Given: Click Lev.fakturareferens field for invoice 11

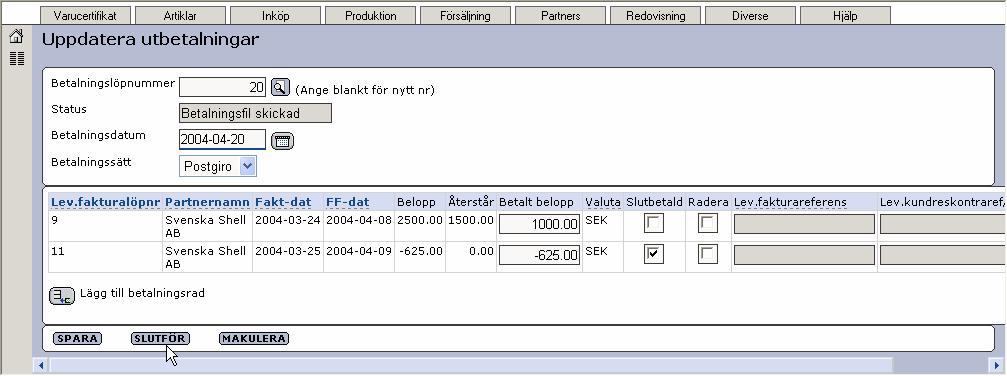Looking at the screenshot, I should [804, 255].
